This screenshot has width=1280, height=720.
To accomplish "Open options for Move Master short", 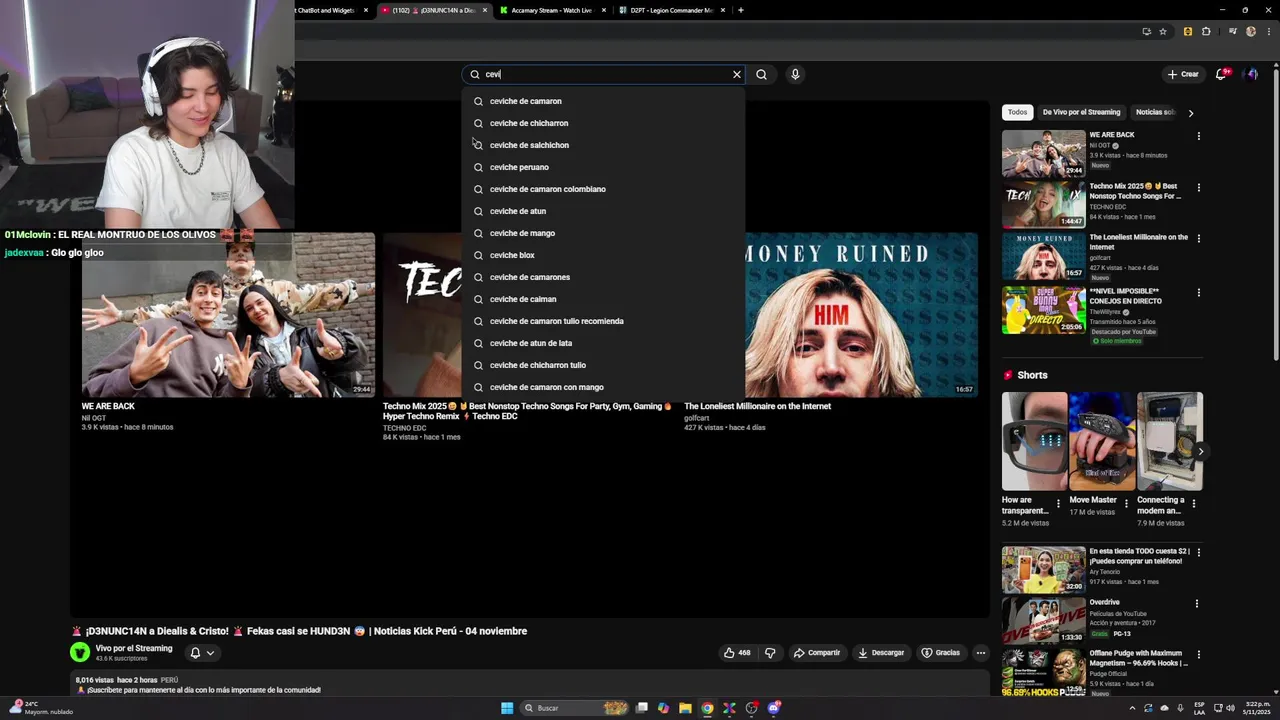I will [x=1126, y=503].
